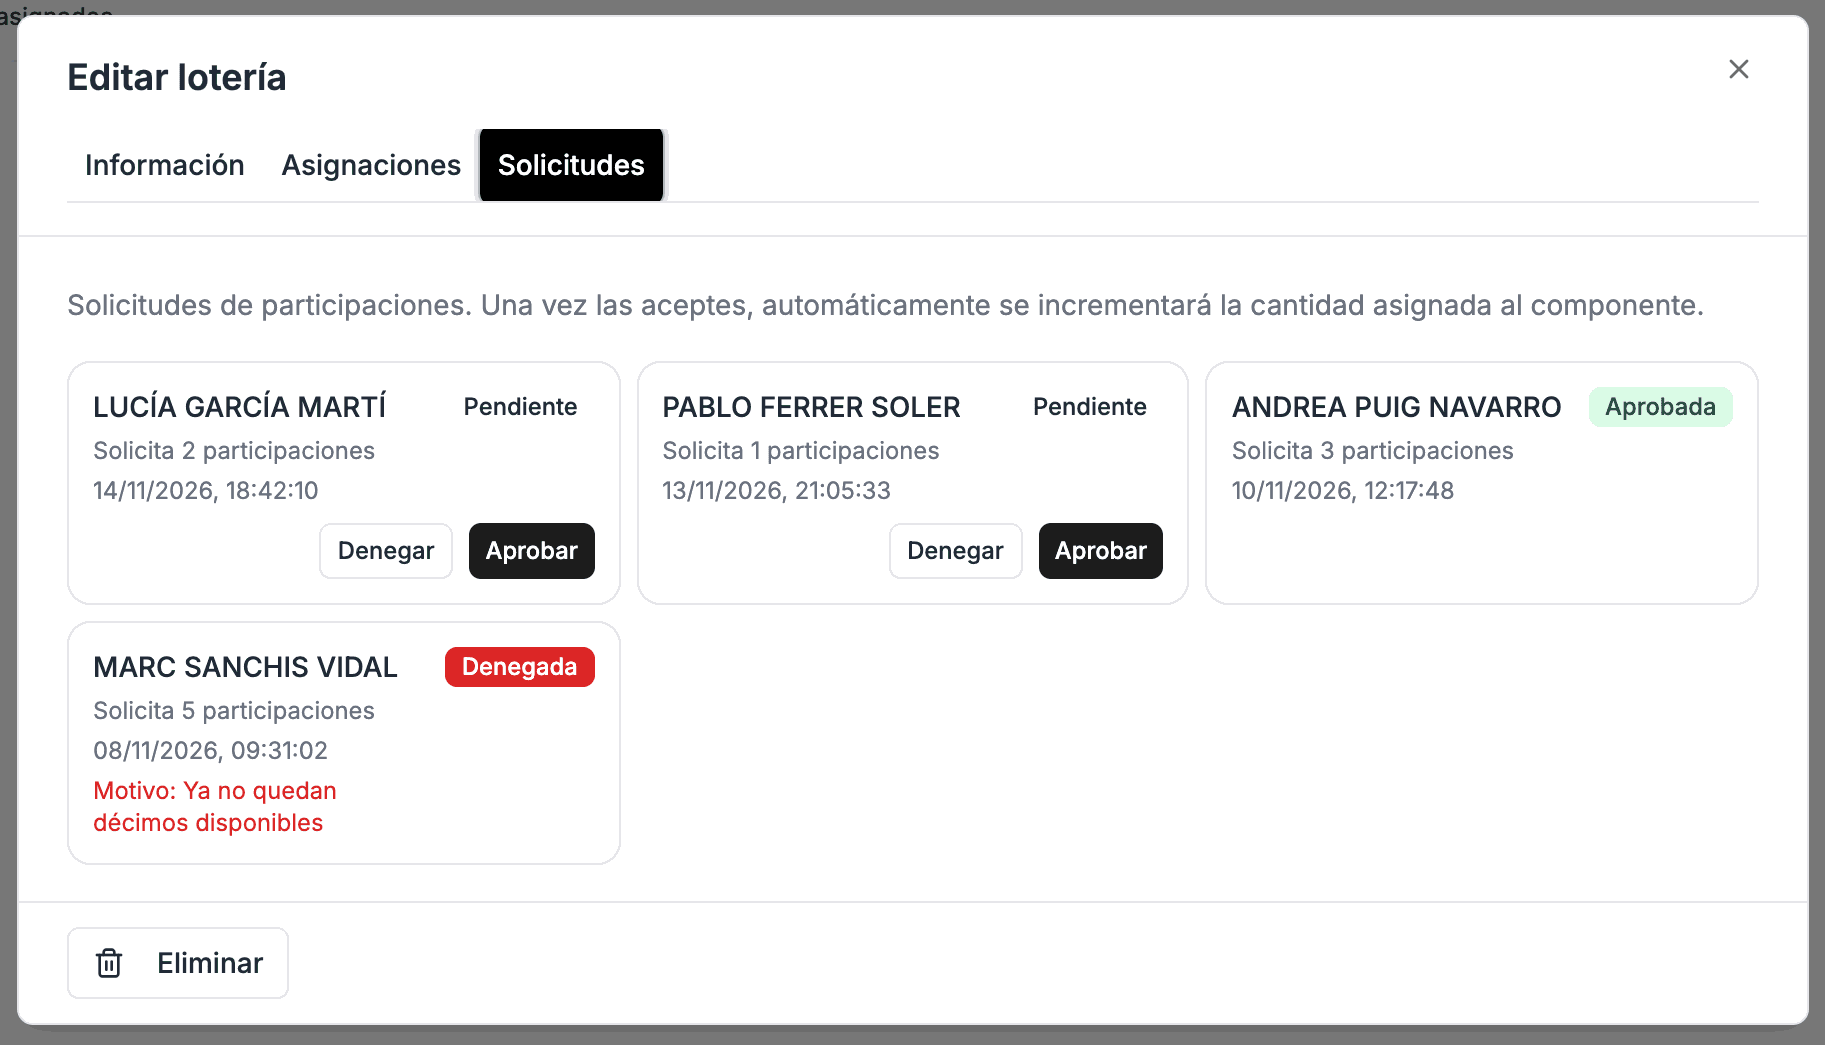Viewport: 1825px width, 1045px height.
Task: Click the LUCÍA GARCÍA MARTÍ name heading
Action: coord(240,407)
